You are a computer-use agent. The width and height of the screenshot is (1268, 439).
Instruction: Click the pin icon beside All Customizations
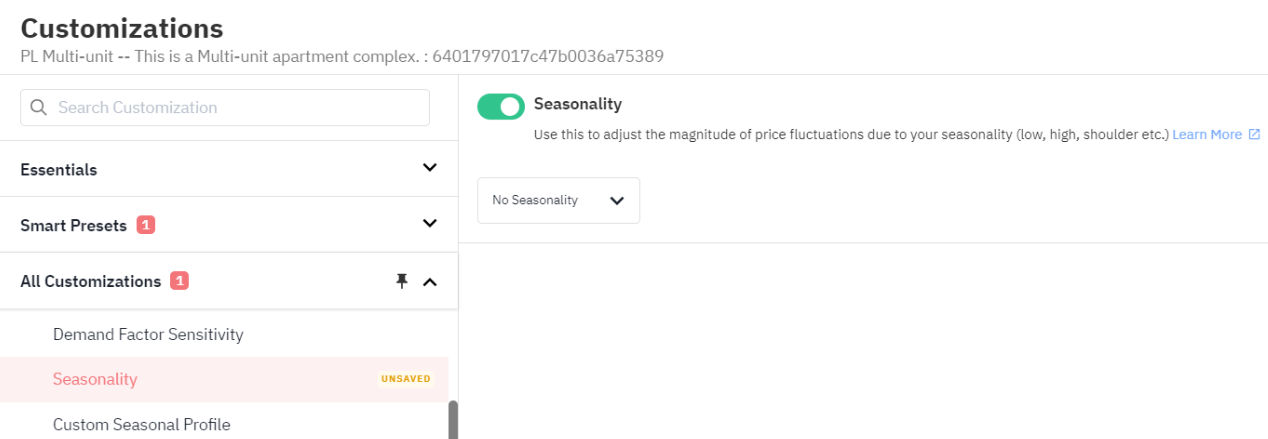(402, 282)
